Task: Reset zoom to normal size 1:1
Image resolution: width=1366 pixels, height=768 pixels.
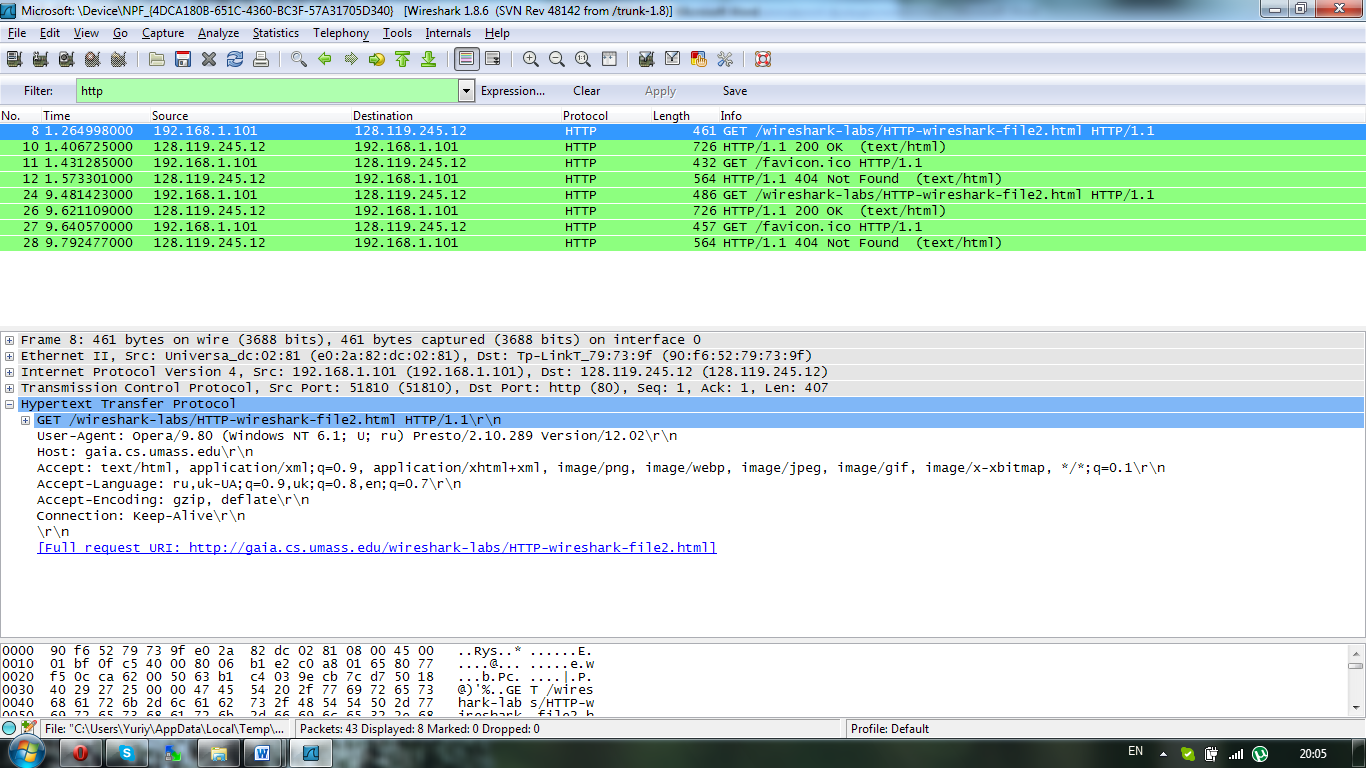Action: click(583, 59)
